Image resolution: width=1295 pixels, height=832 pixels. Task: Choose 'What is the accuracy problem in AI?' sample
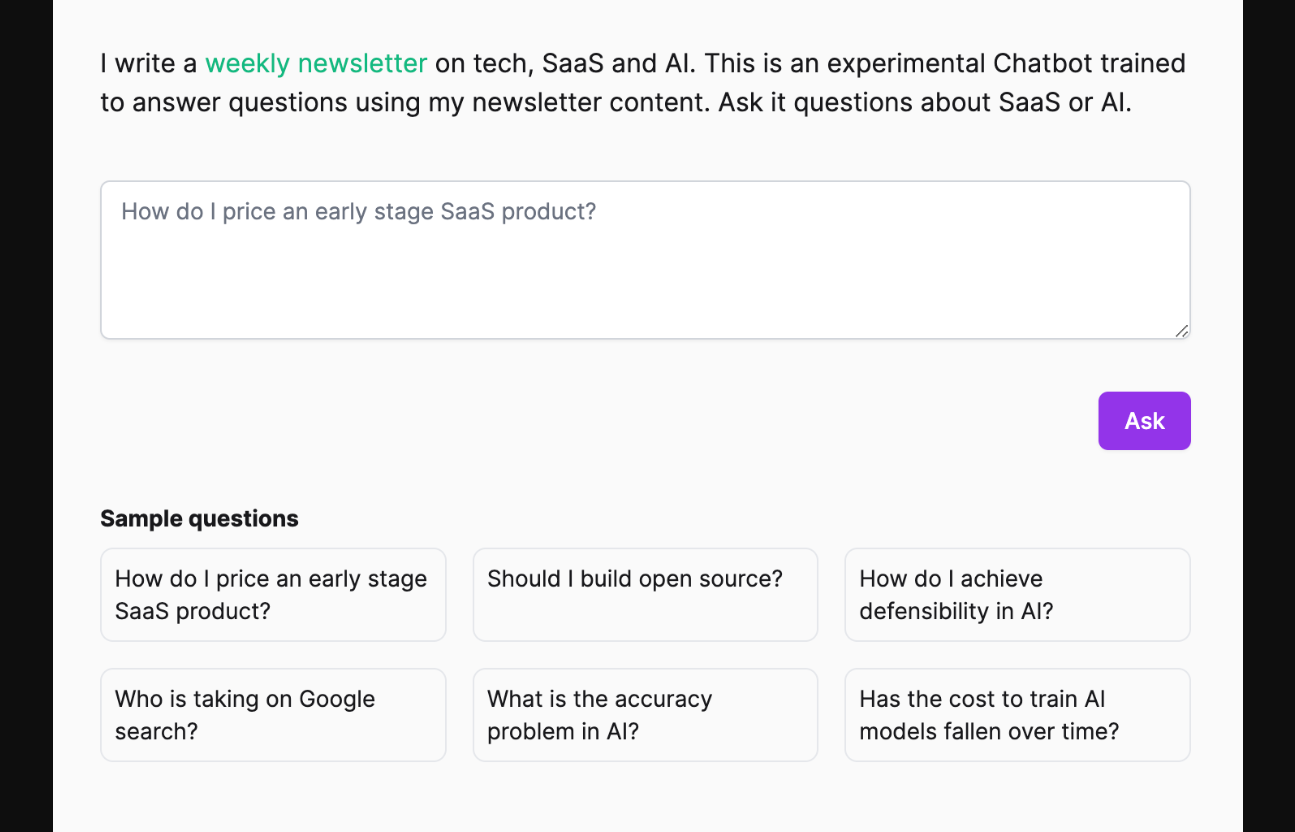(x=644, y=715)
